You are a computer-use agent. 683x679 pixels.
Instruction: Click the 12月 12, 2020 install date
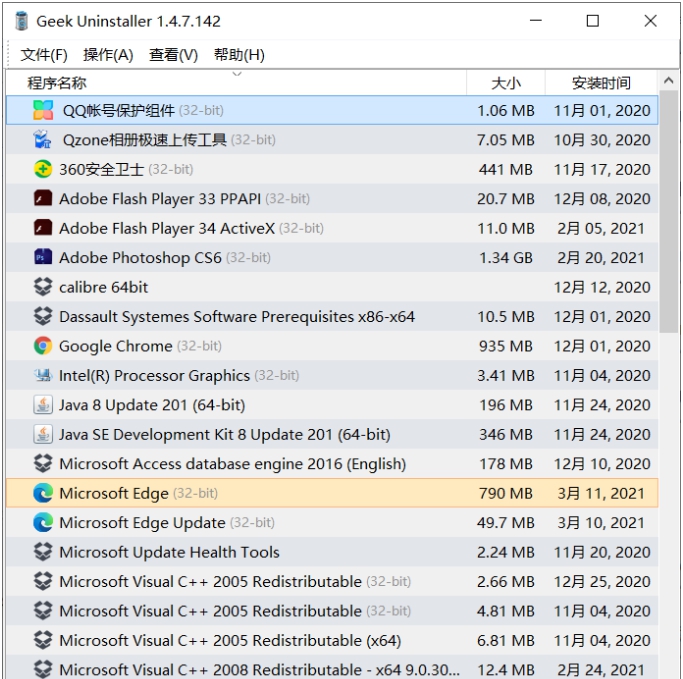pyautogui.click(x=602, y=287)
